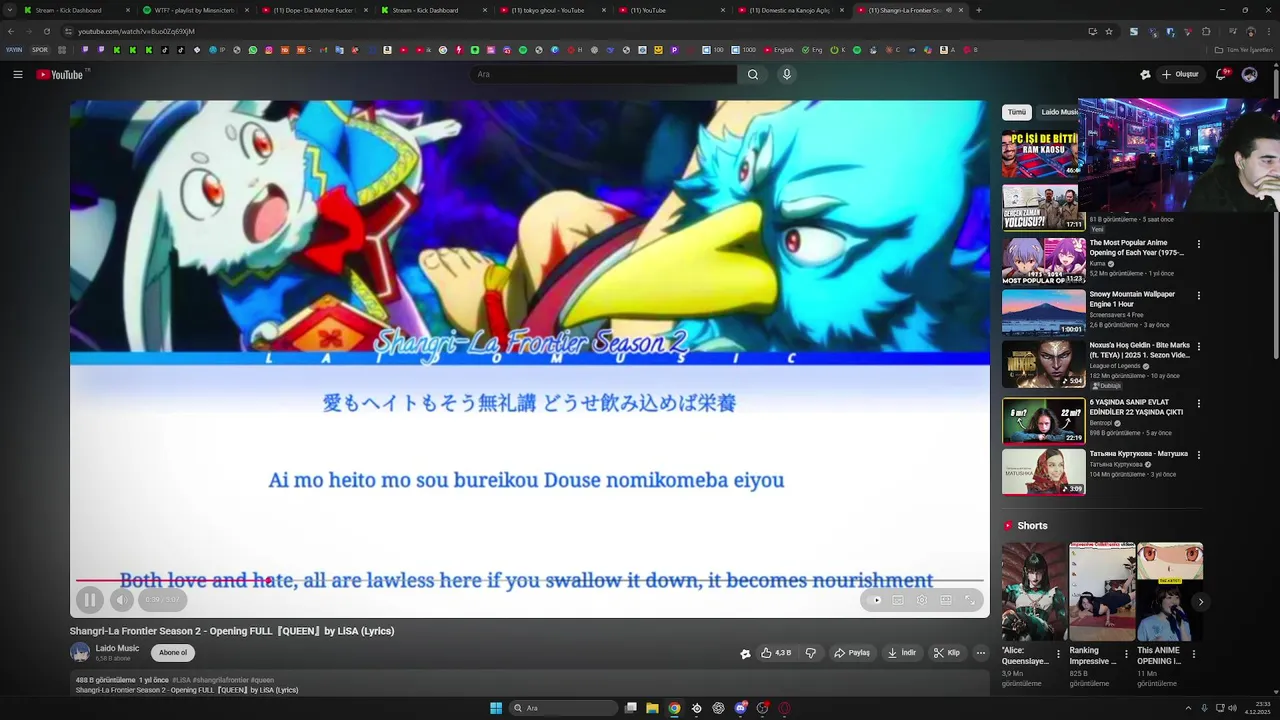Show hidden system tray icons
Viewport: 1280px width, 720px height.
click(x=1188, y=708)
